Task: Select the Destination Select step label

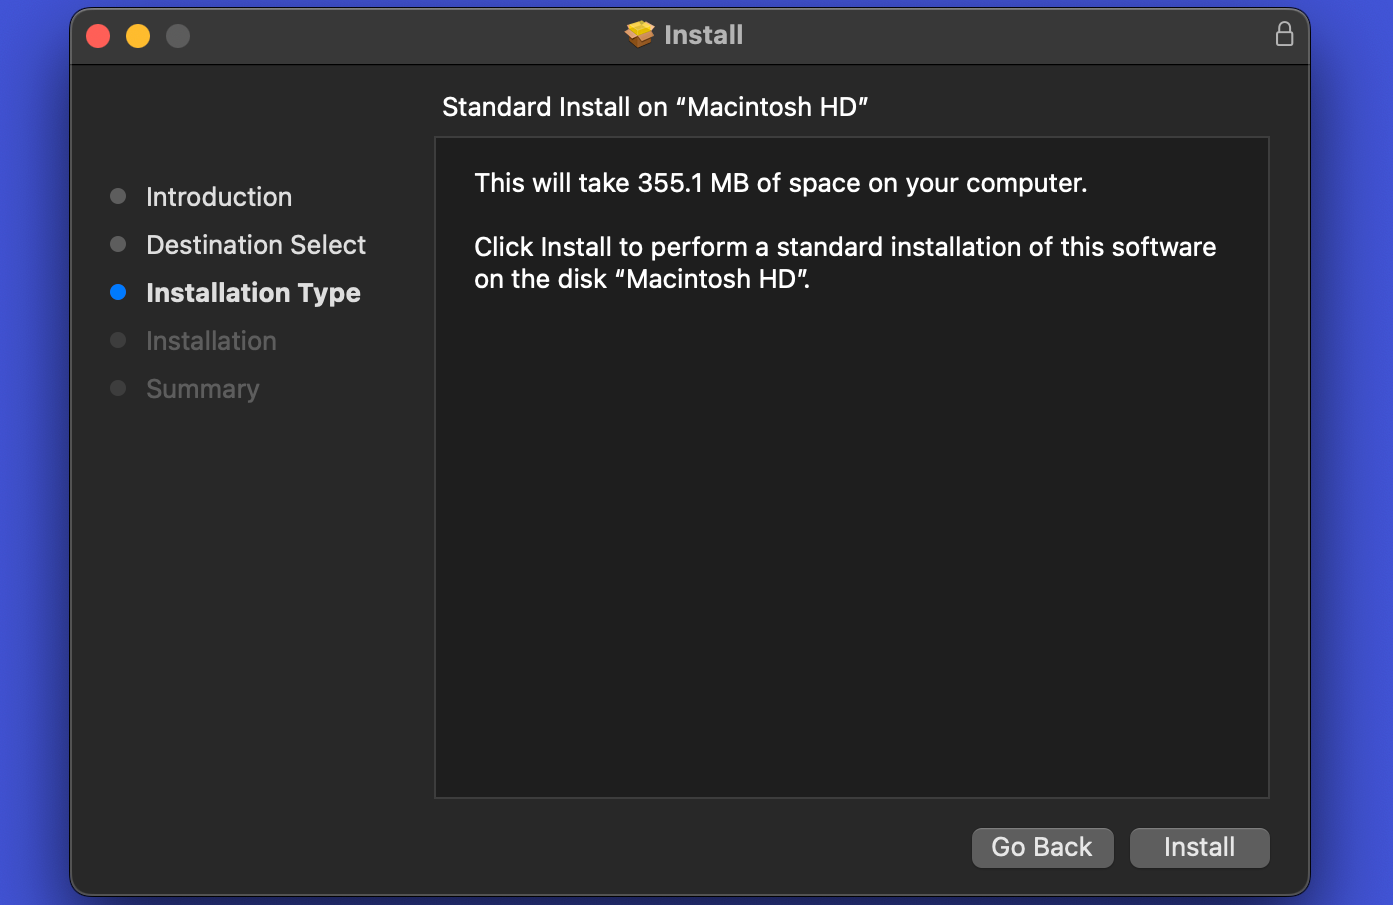Action: pos(256,245)
